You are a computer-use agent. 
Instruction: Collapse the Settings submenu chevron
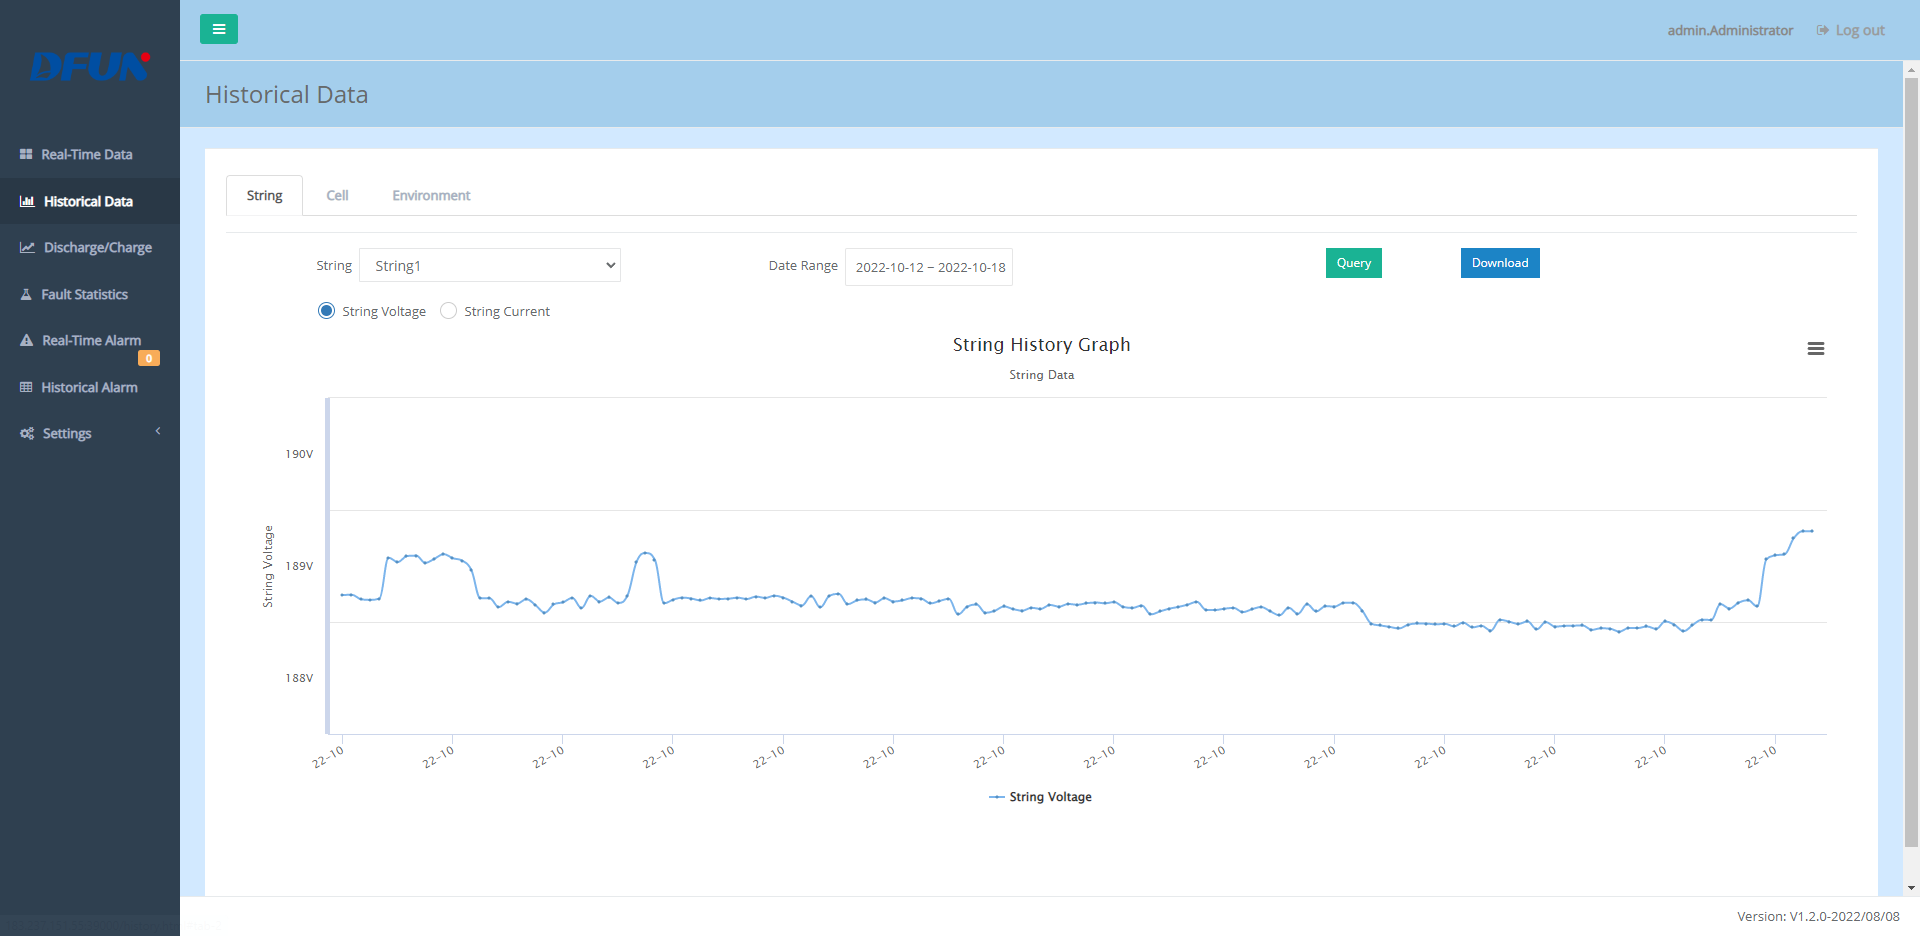click(x=157, y=431)
